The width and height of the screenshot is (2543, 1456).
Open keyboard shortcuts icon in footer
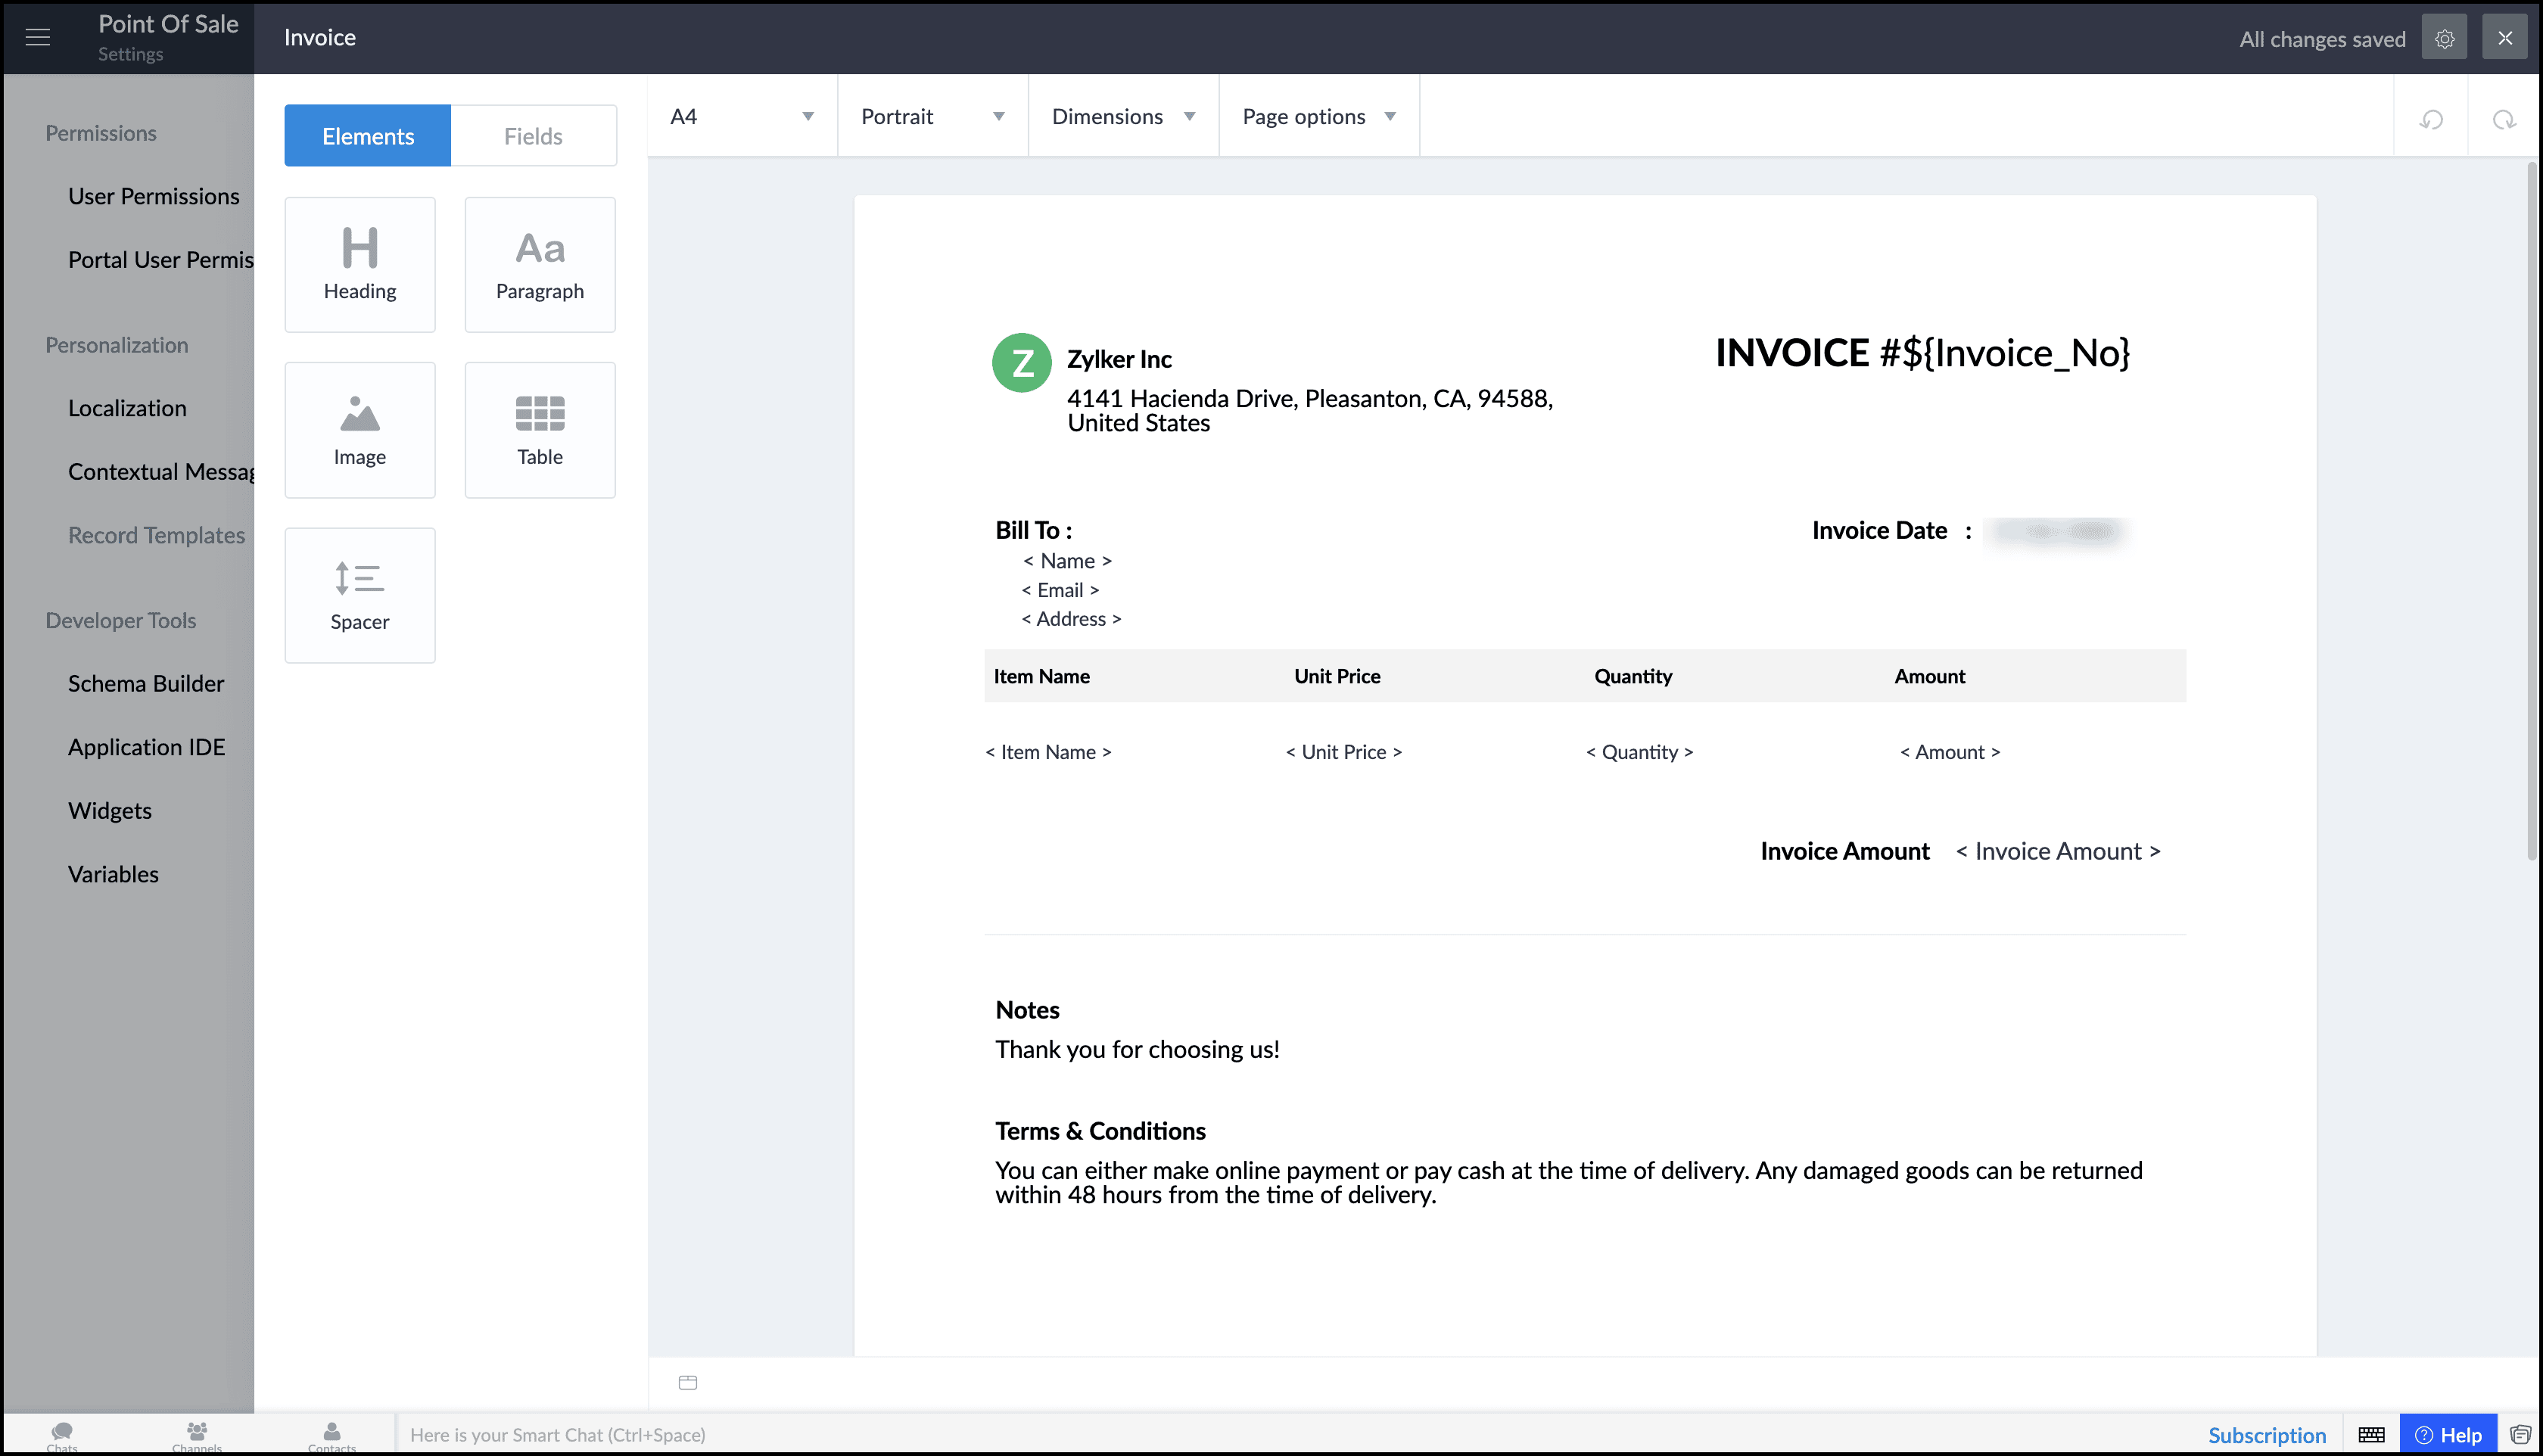(x=2371, y=1435)
